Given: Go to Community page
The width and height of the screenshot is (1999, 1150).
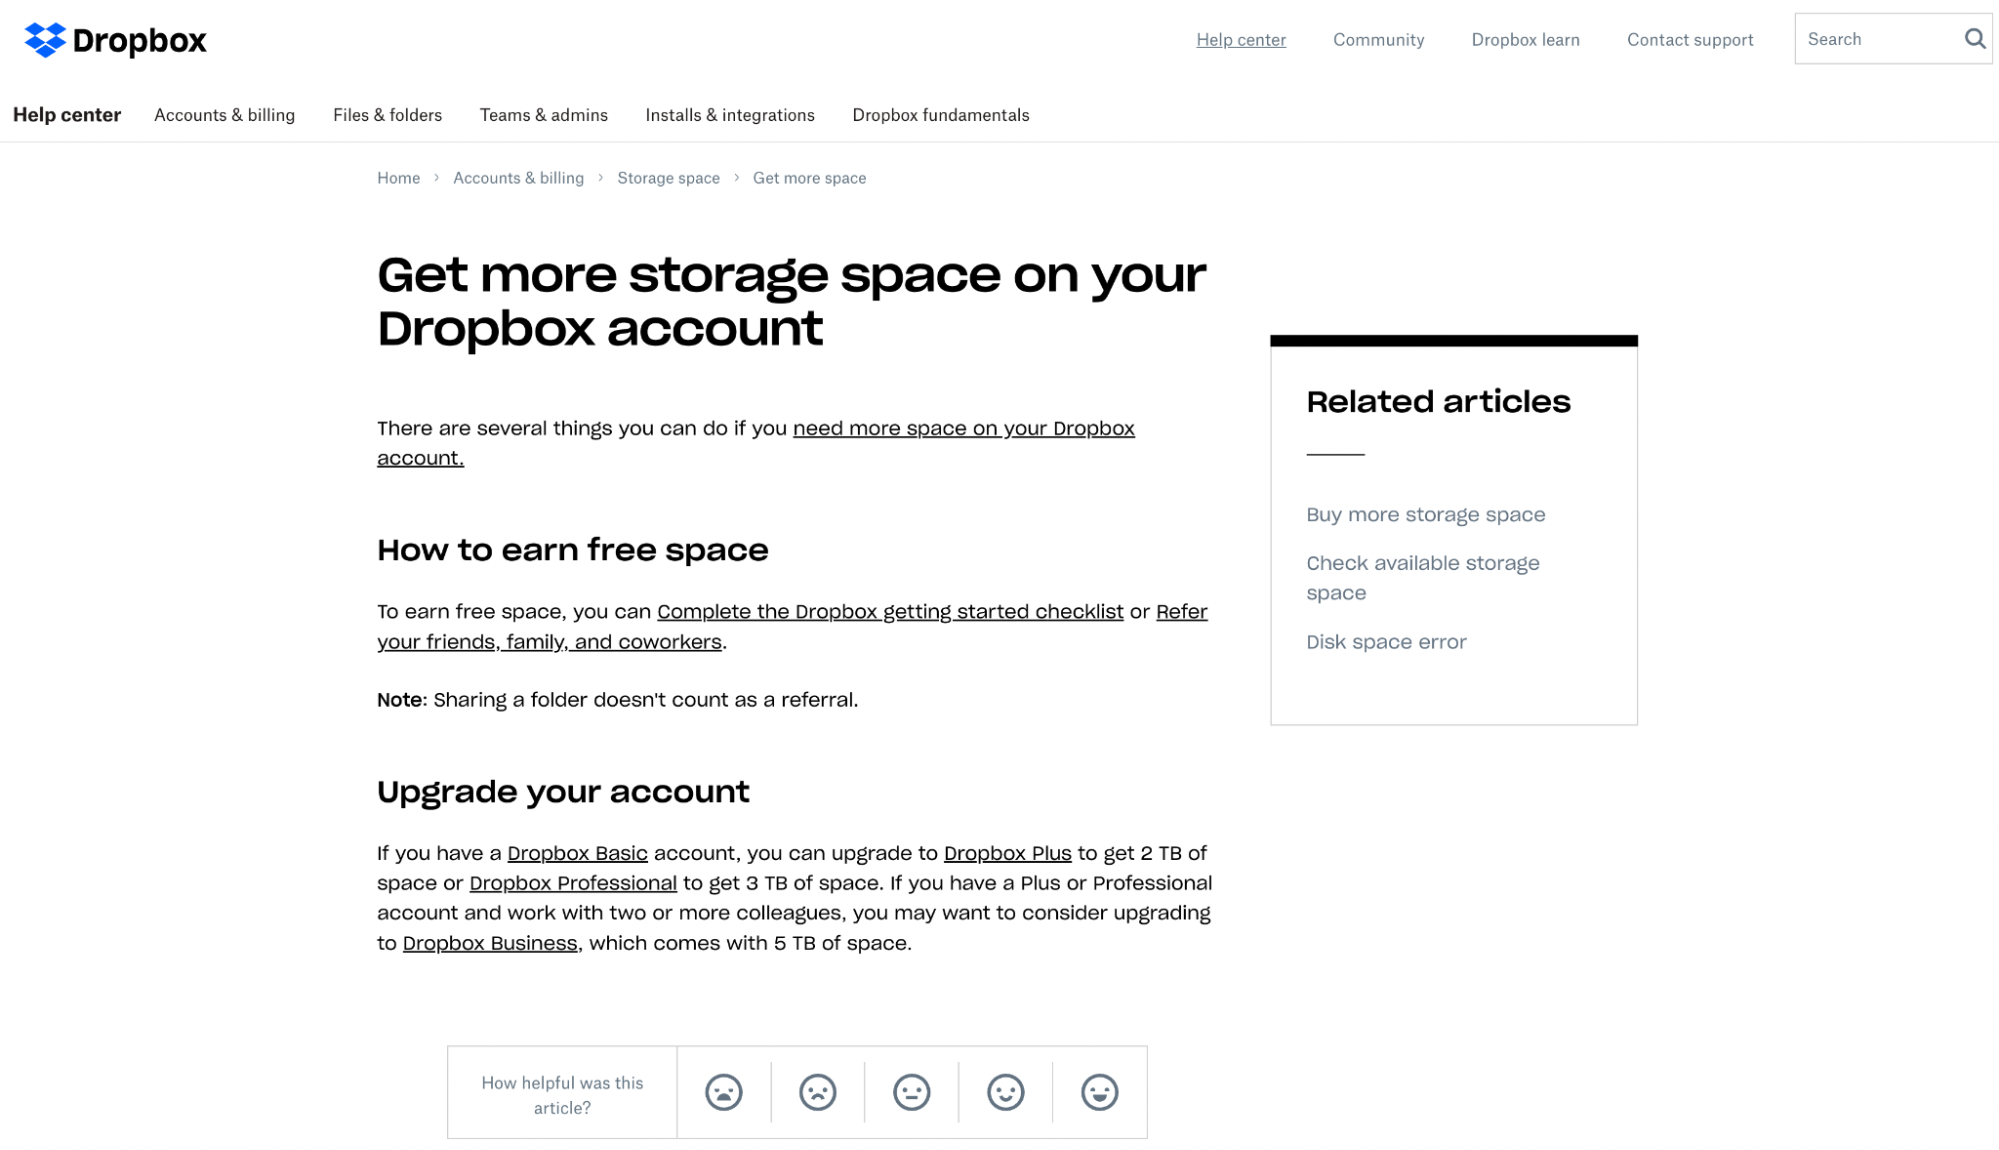Looking at the screenshot, I should point(1378,40).
